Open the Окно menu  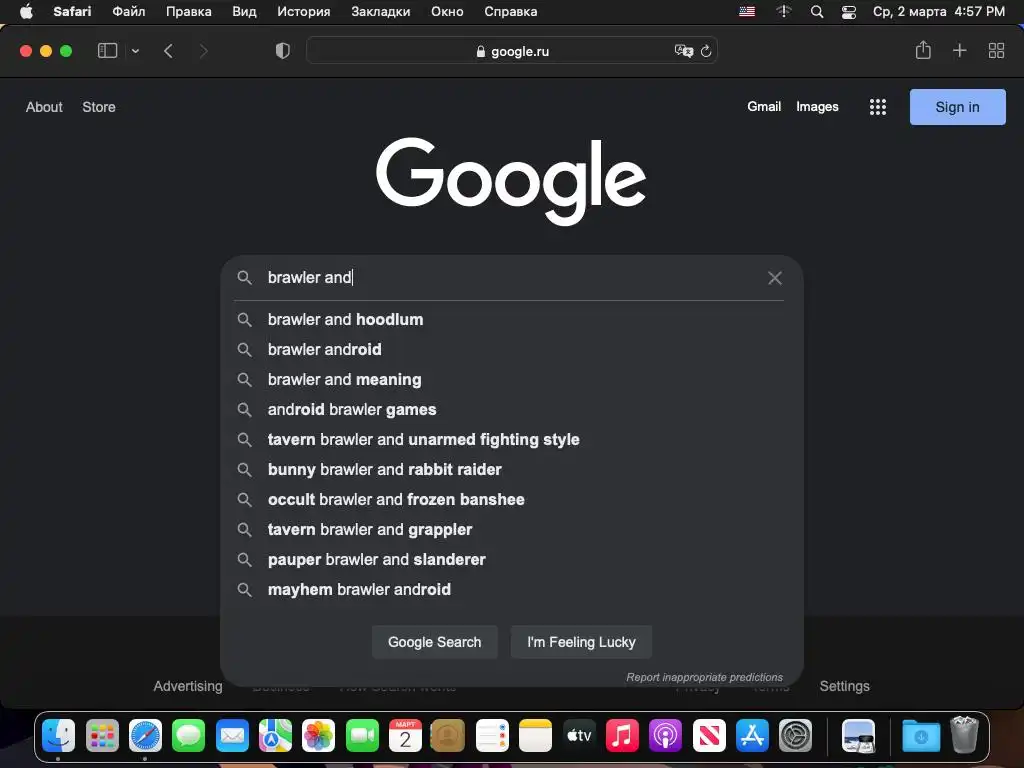[x=447, y=12]
